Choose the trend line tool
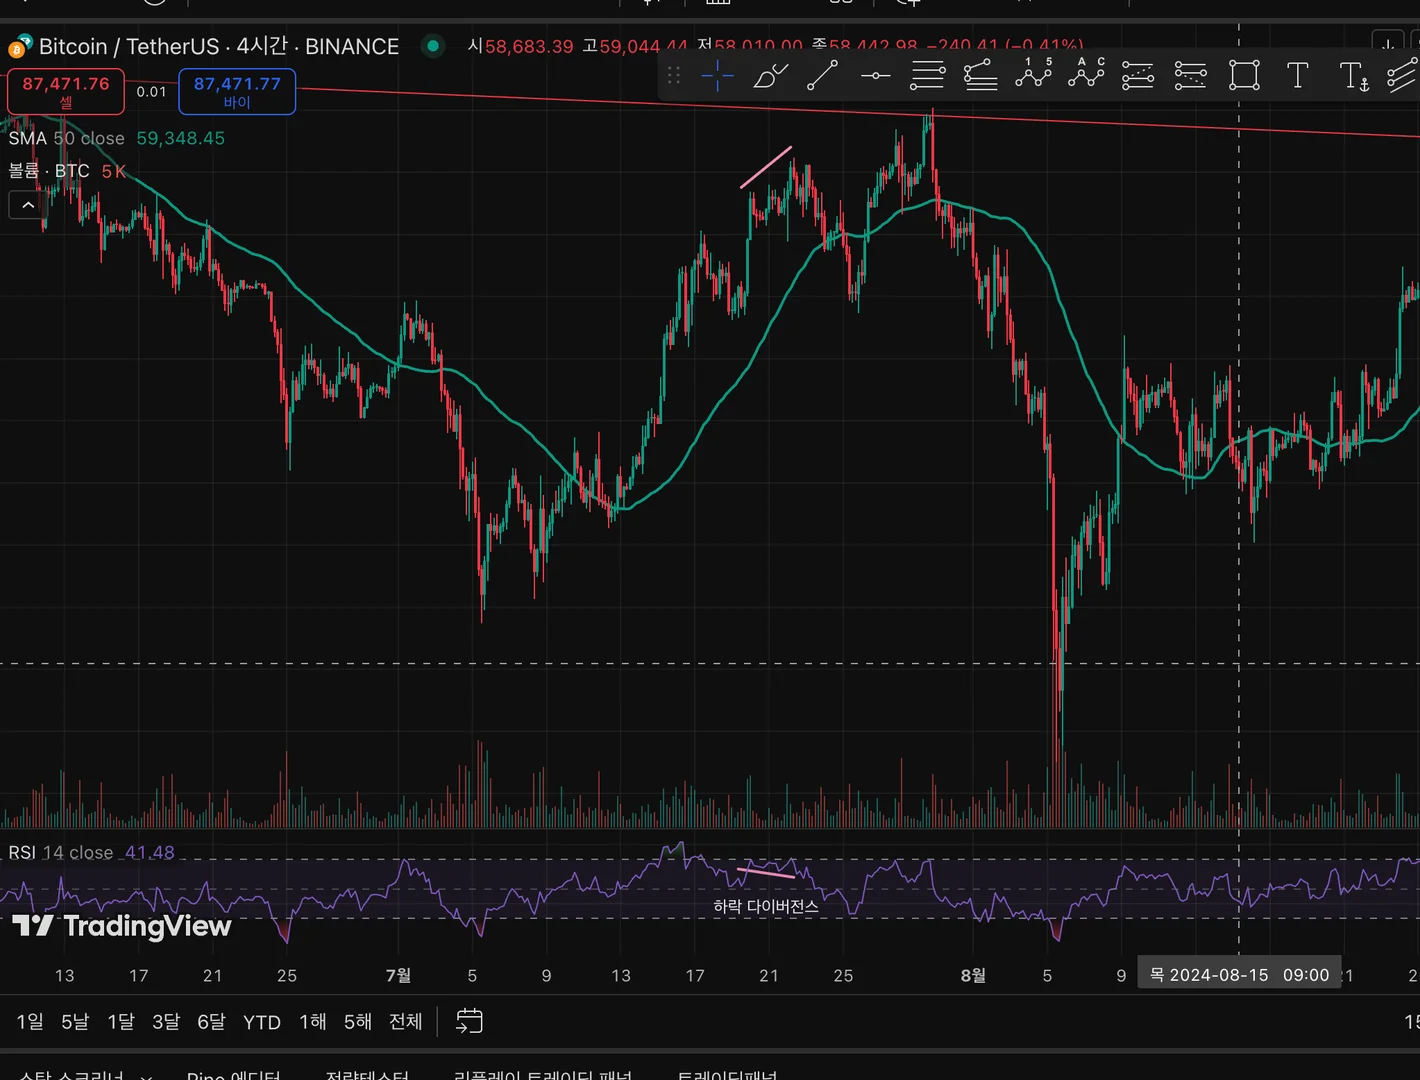1420x1080 pixels. [x=822, y=75]
